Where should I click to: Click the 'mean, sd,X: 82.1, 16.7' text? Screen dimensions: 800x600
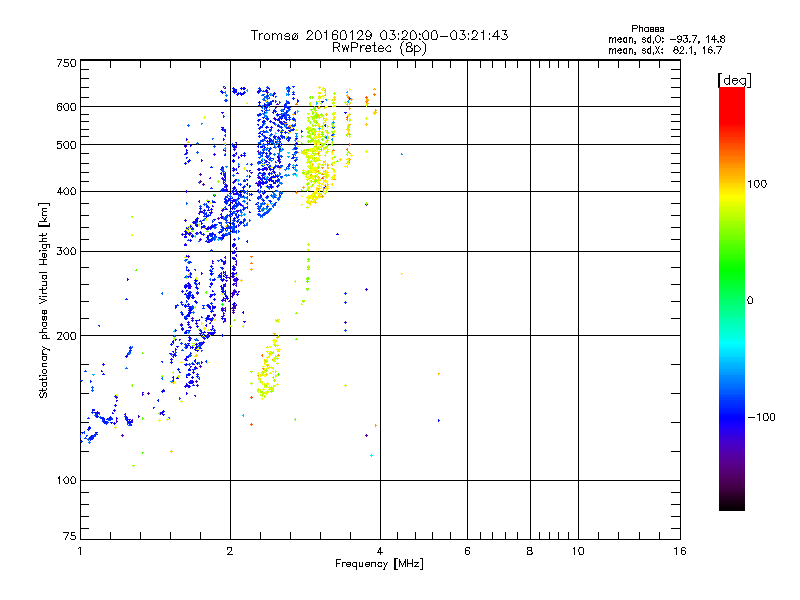click(x=665, y=50)
